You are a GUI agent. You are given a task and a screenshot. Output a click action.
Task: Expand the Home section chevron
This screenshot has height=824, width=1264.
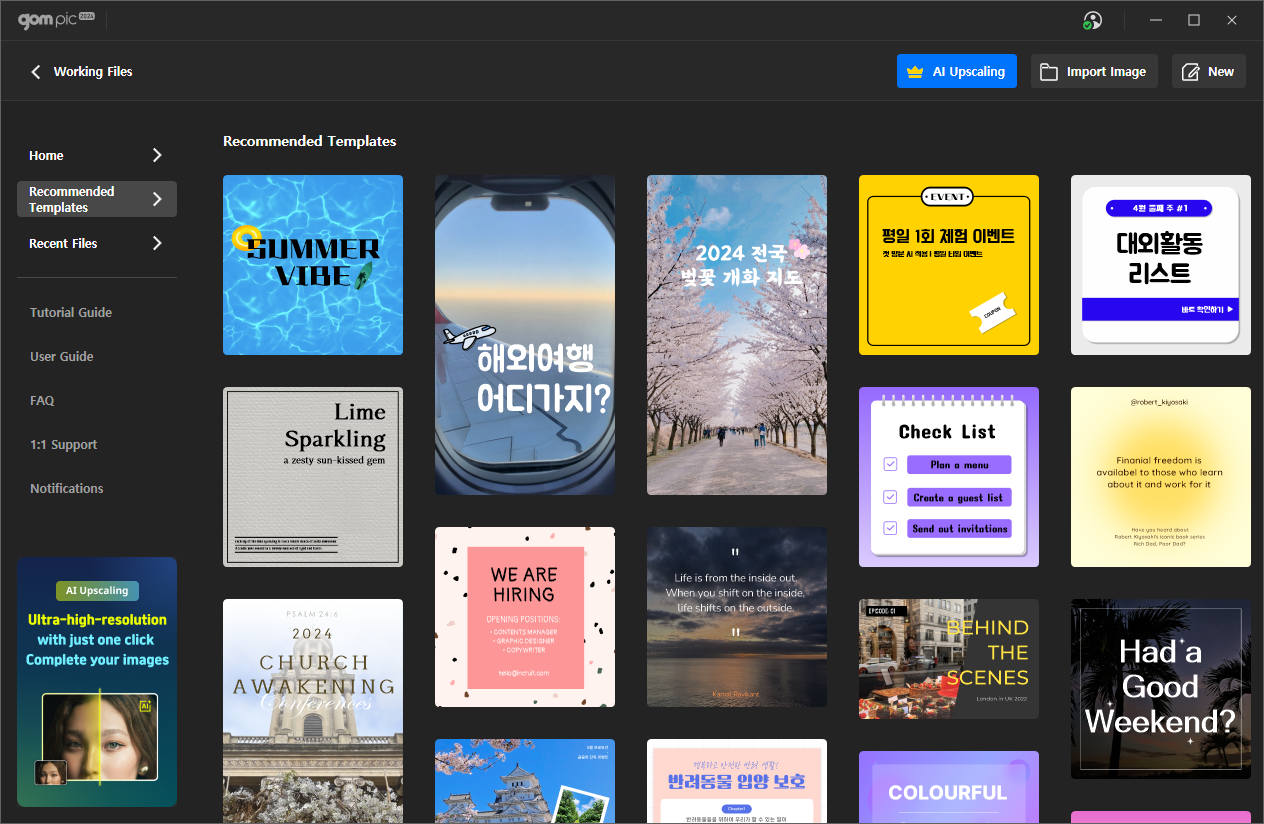[x=157, y=155]
